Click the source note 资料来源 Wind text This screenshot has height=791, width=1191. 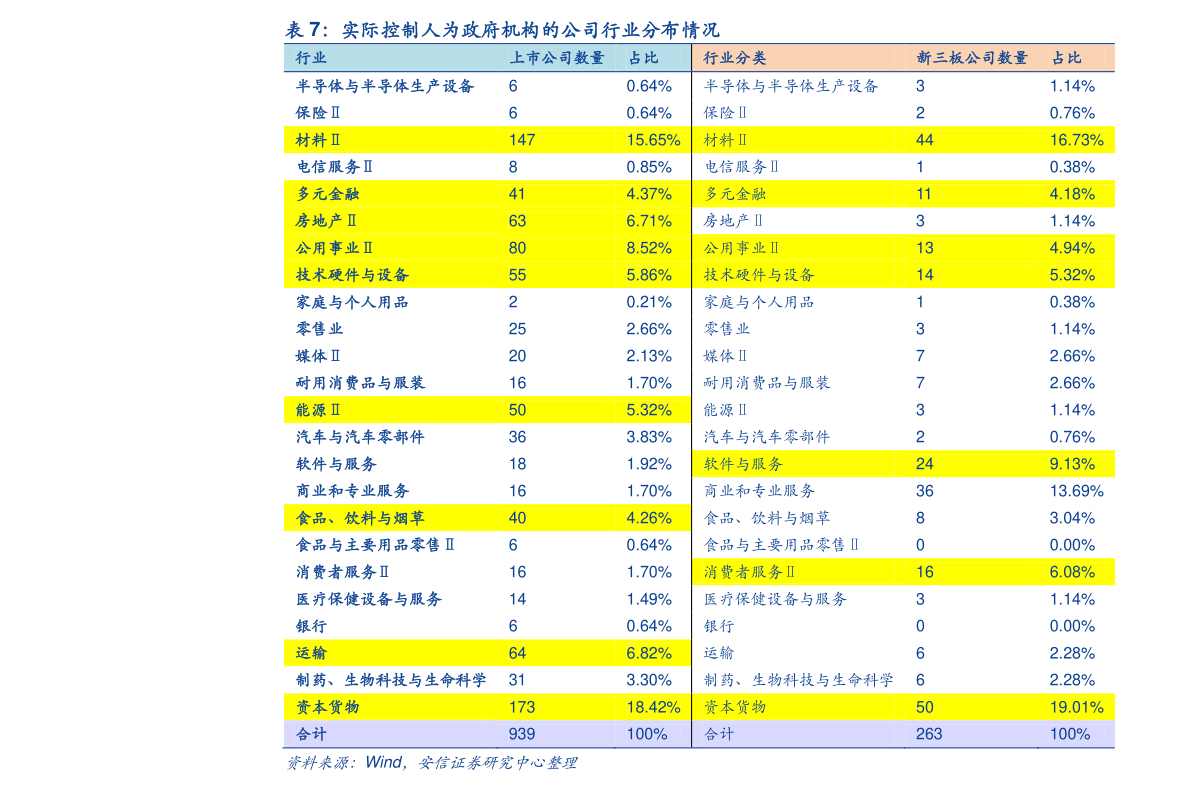pos(431,763)
